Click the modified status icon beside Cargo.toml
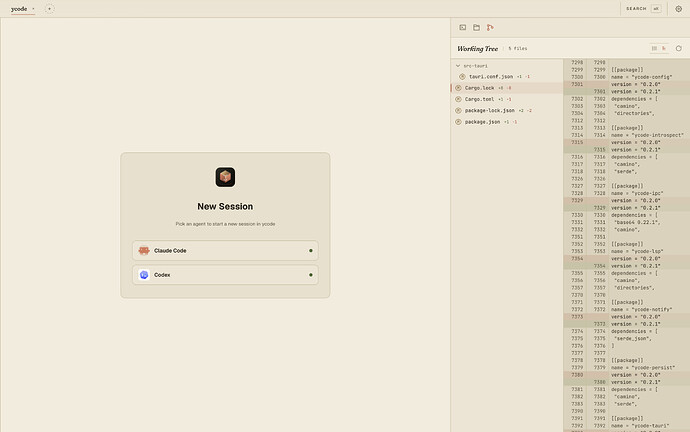 tap(458, 99)
